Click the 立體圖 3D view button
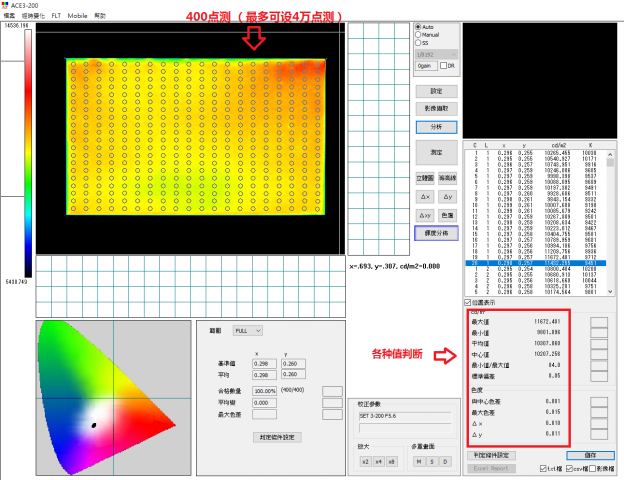Viewport: 624px width, 480px height. coord(423,177)
